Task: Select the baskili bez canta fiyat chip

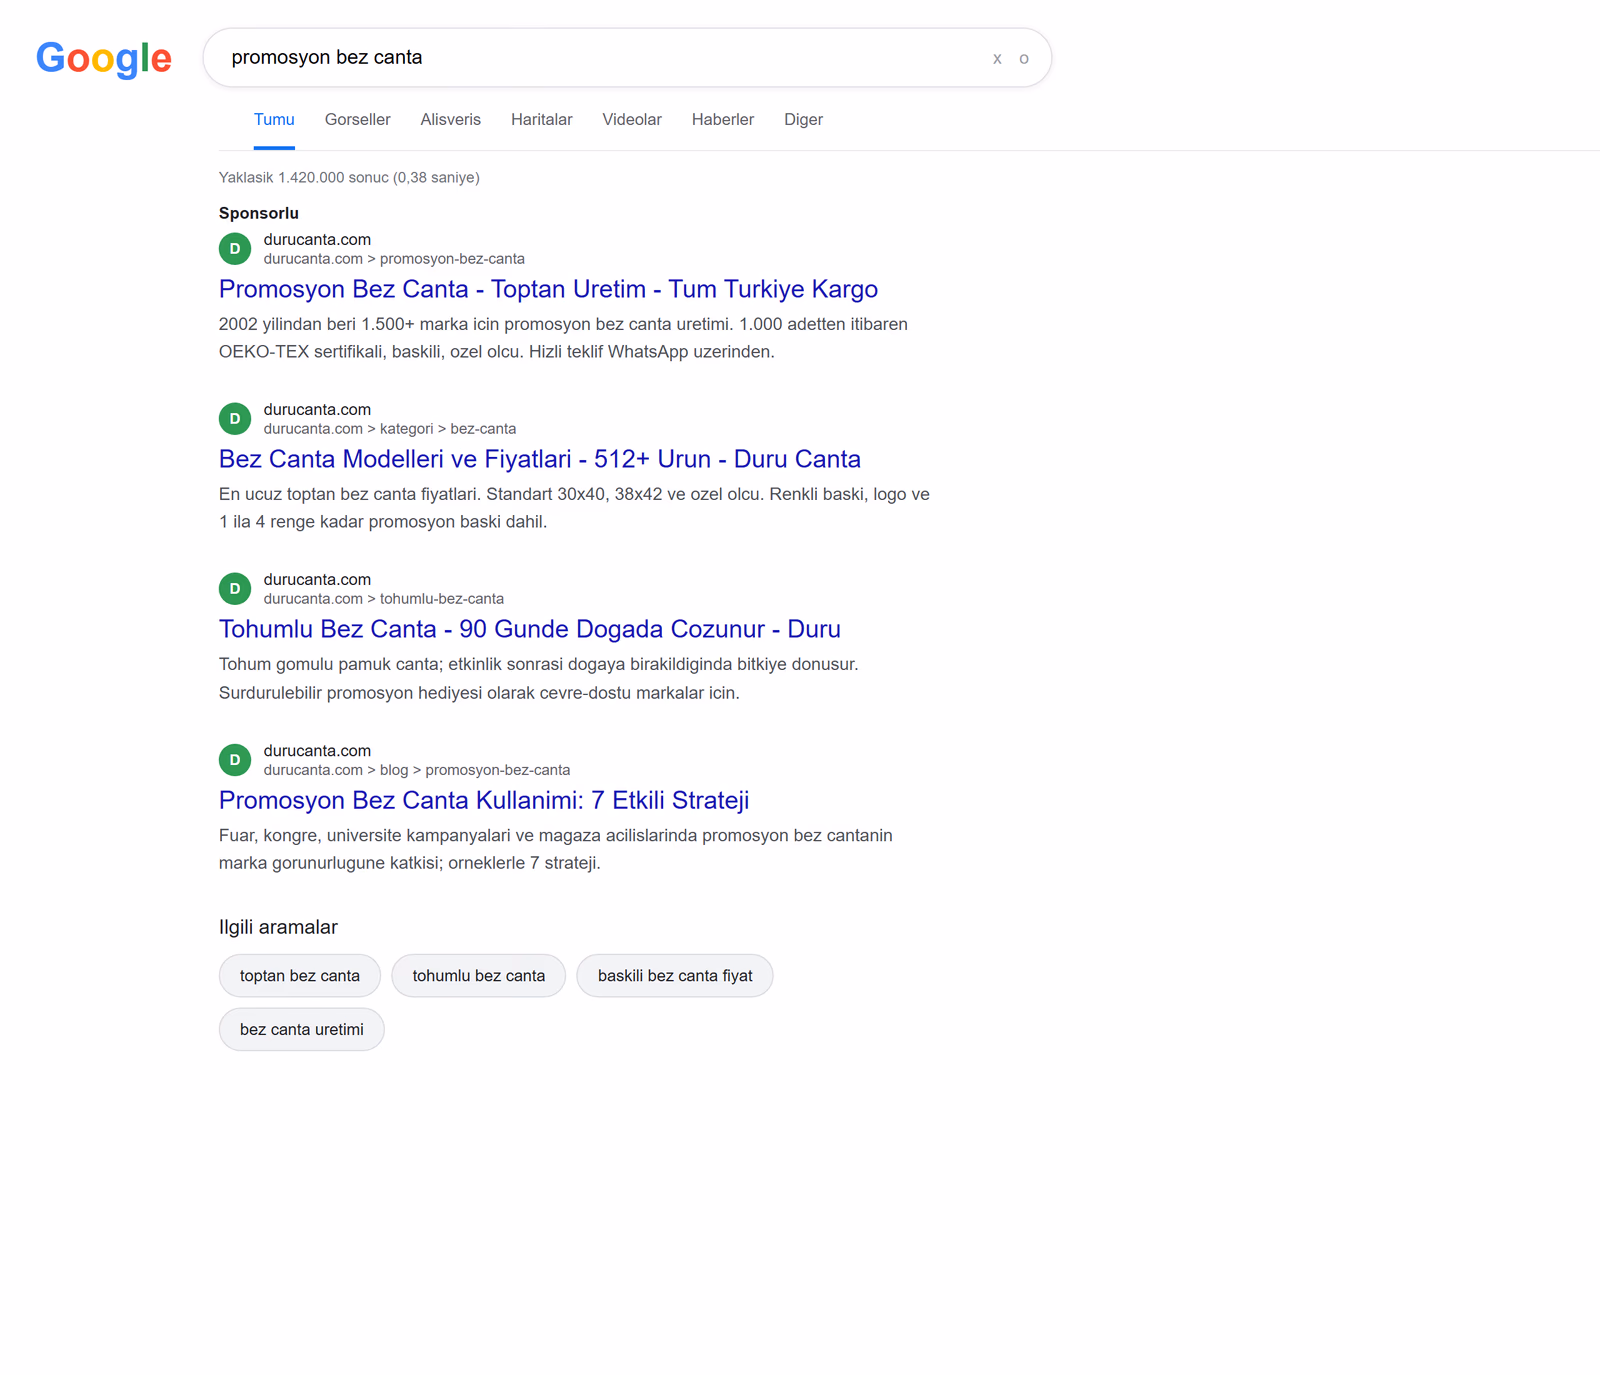Action: pos(675,976)
